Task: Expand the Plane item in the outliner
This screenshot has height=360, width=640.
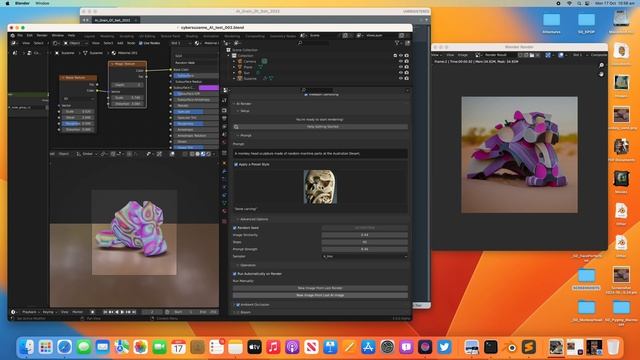Action: coord(234,67)
